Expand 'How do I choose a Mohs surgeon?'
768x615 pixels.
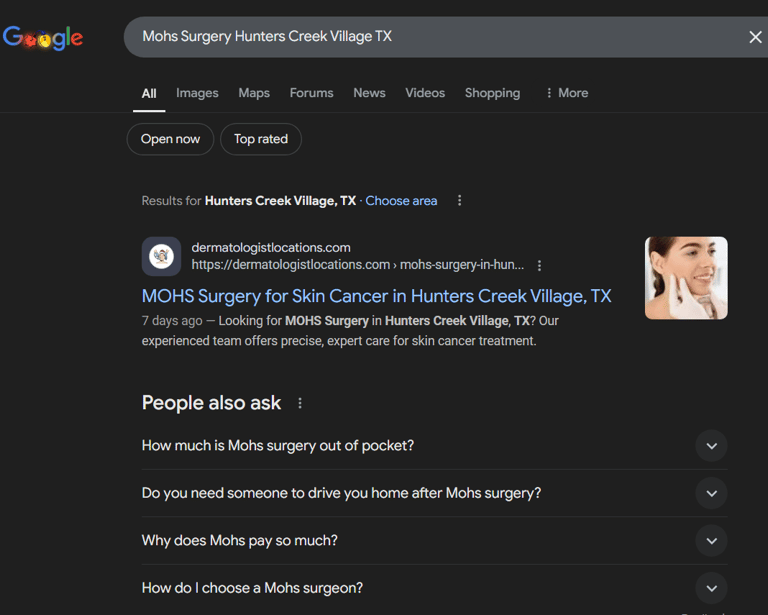coord(434,588)
